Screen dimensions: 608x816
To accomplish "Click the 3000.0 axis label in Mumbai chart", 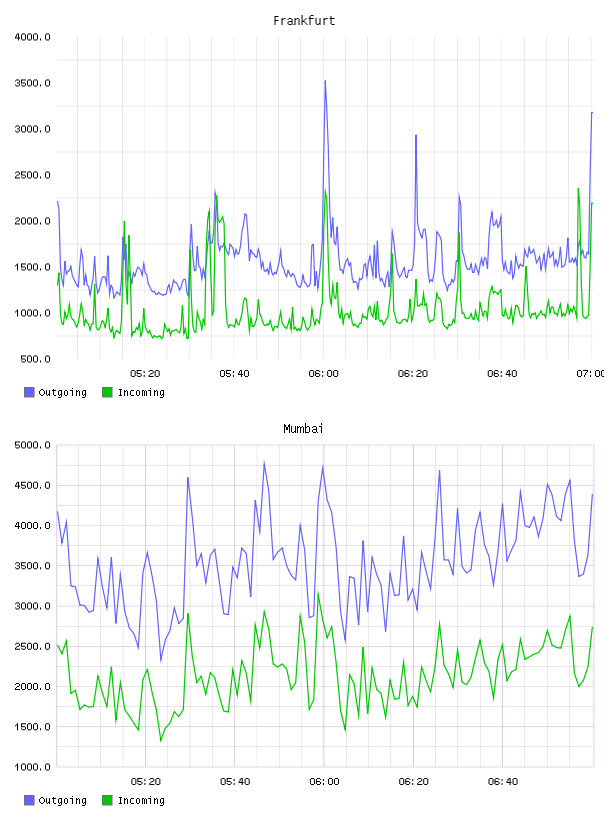I will point(32,606).
